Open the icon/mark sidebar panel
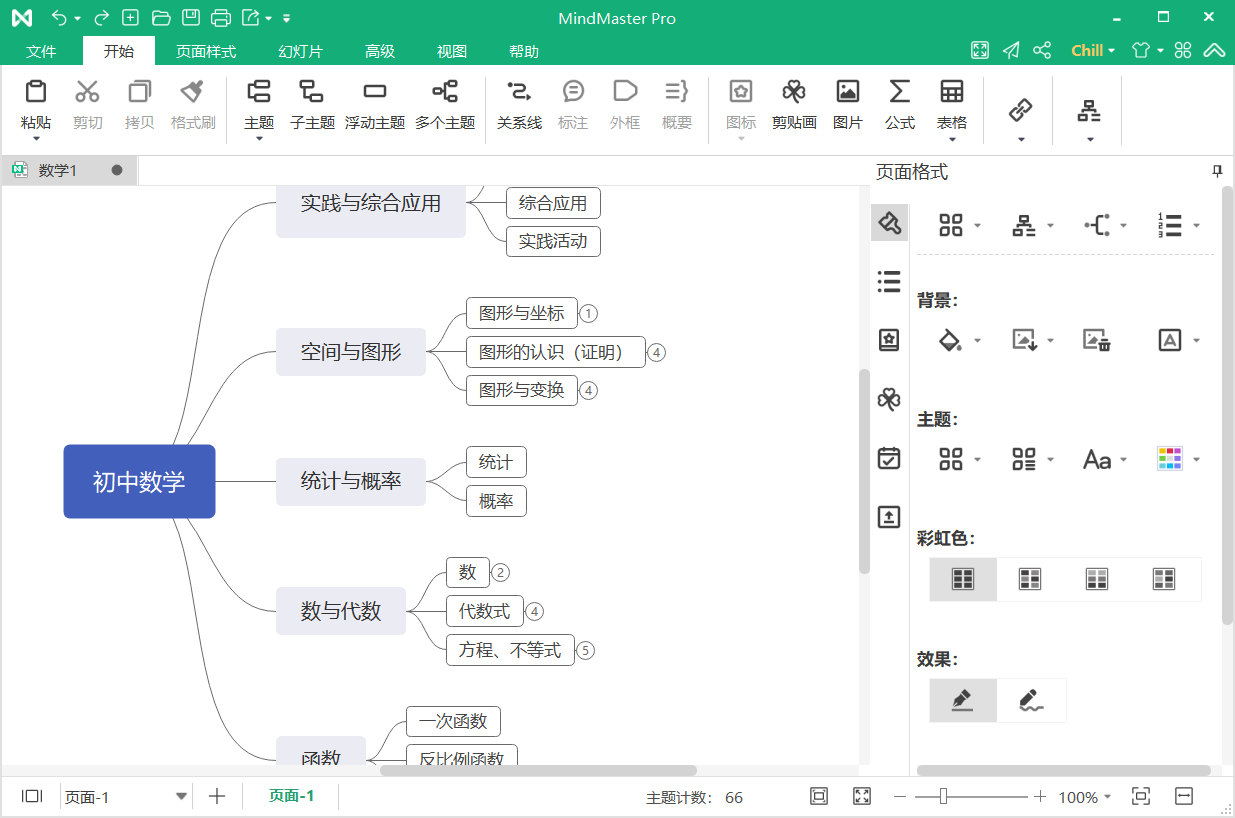The width and height of the screenshot is (1235, 818). 889,341
